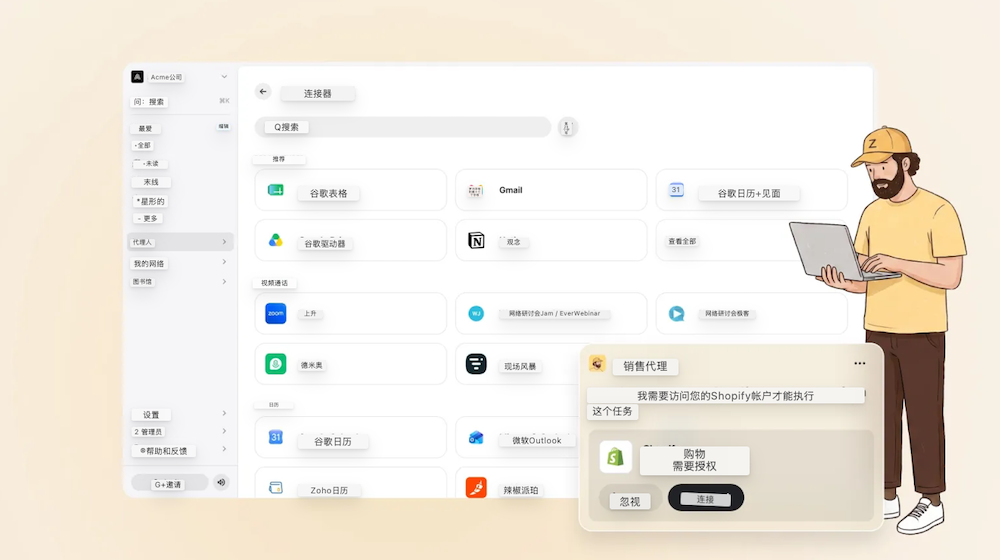The height and width of the screenshot is (560, 1000).
Task: Open the 谷歌日历+见面 calendar icon
Action: point(676,189)
